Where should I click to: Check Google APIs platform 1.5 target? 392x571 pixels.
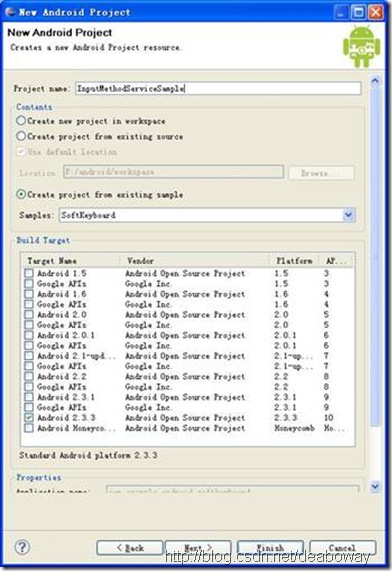tap(29, 283)
